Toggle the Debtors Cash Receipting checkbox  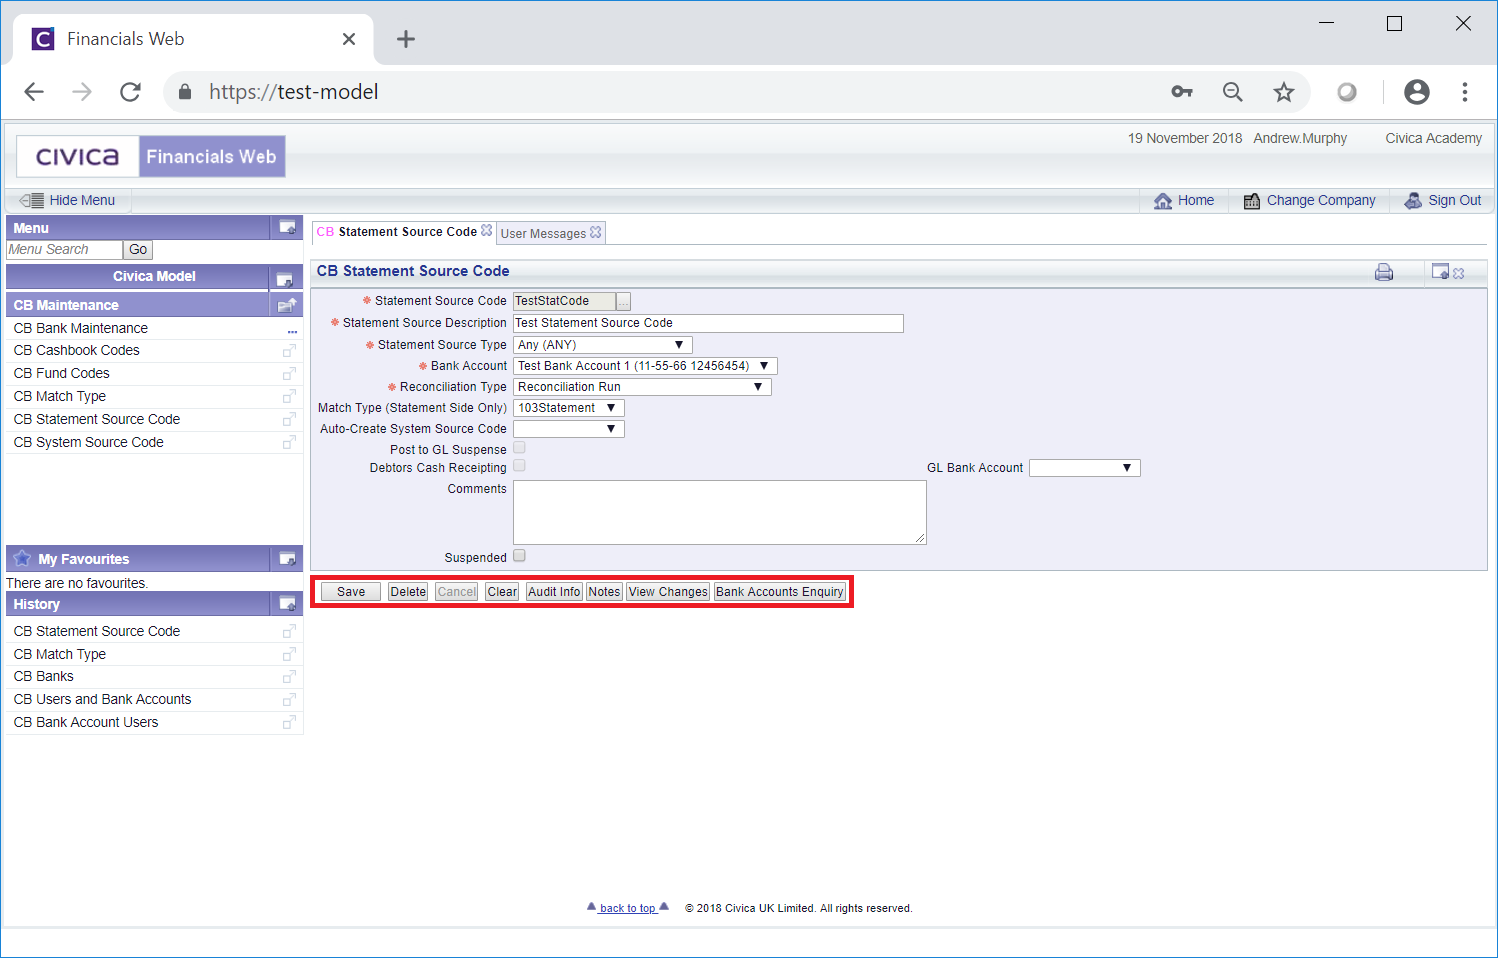(x=519, y=466)
